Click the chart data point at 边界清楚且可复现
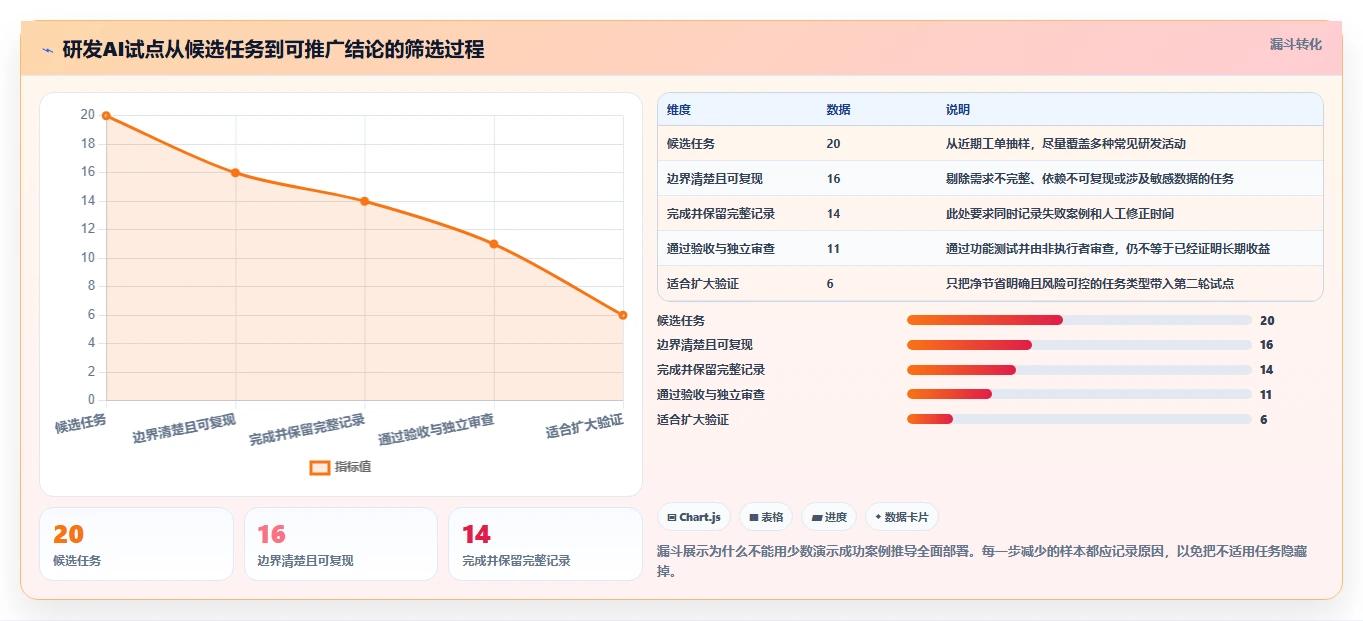 click(235, 173)
